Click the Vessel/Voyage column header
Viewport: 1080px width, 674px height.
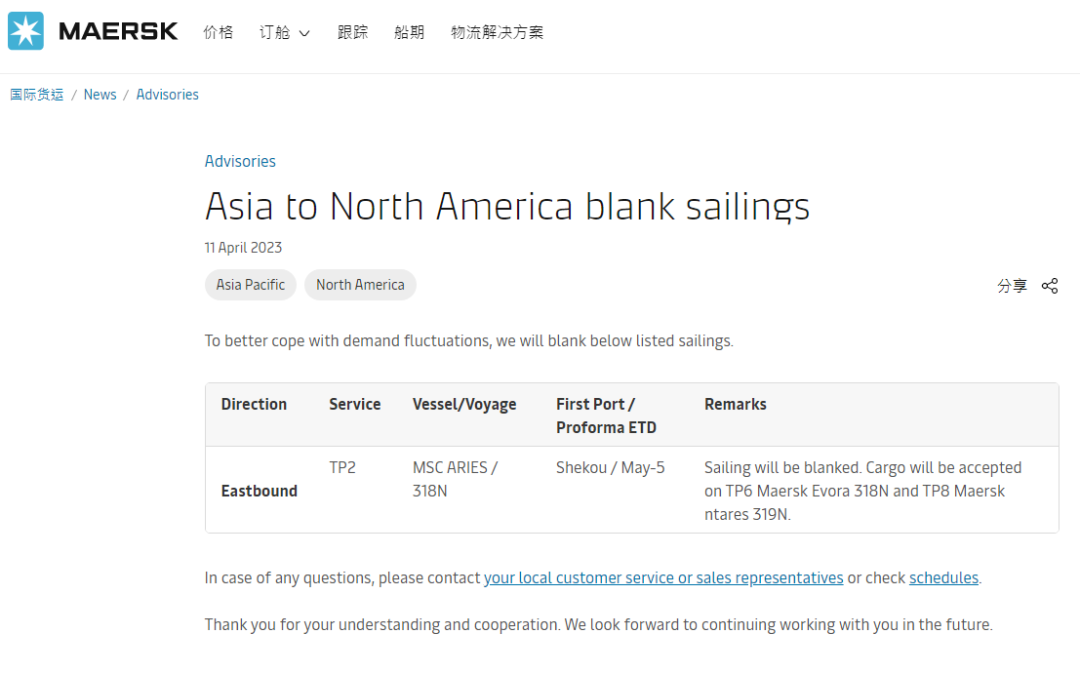coord(464,404)
